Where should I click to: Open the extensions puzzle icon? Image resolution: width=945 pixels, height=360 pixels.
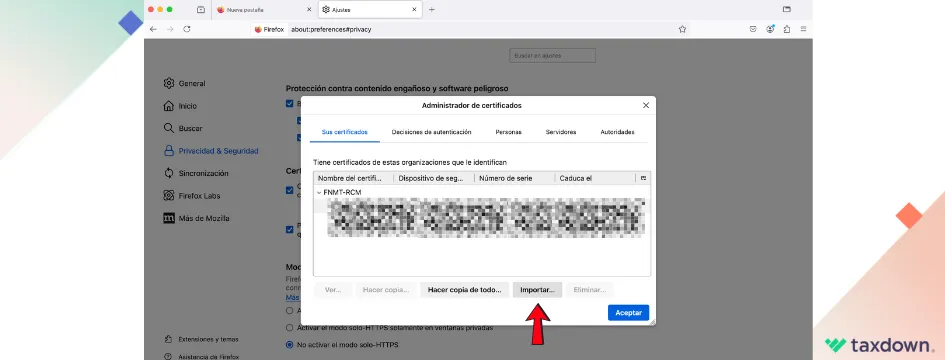click(x=786, y=29)
